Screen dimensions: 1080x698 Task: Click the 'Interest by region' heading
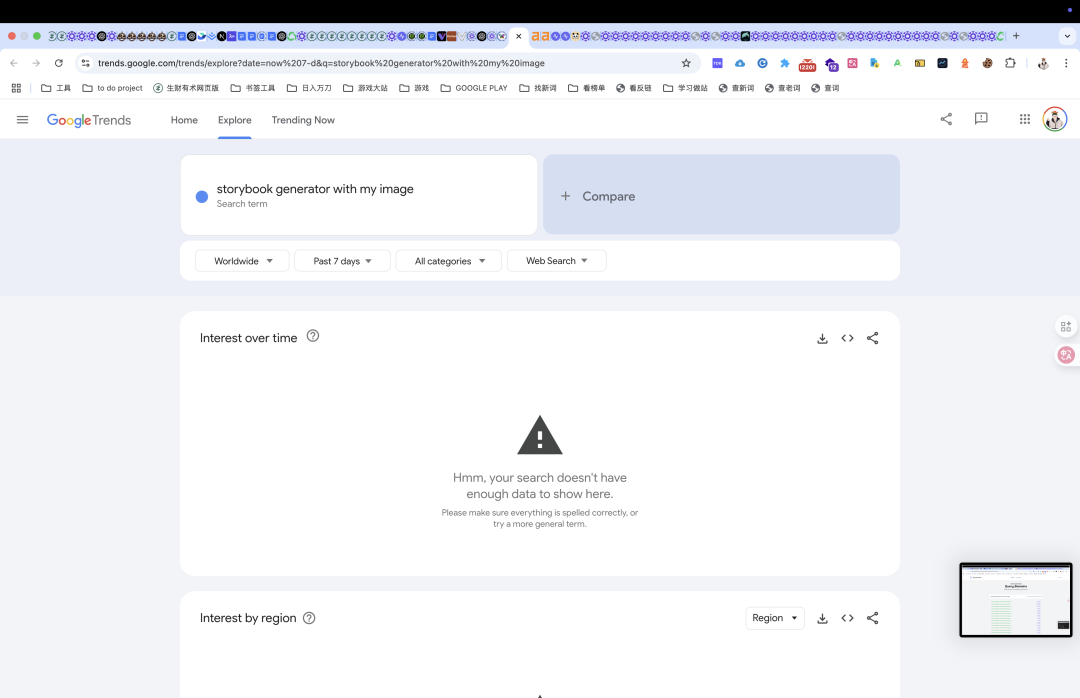tap(248, 618)
